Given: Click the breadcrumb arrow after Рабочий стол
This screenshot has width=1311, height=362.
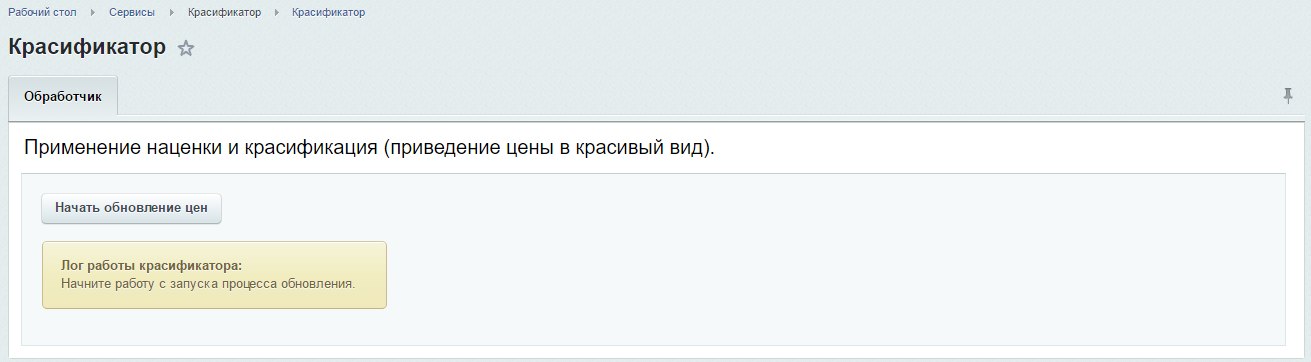Looking at the screenshot, I should click(x=93, y=13).
